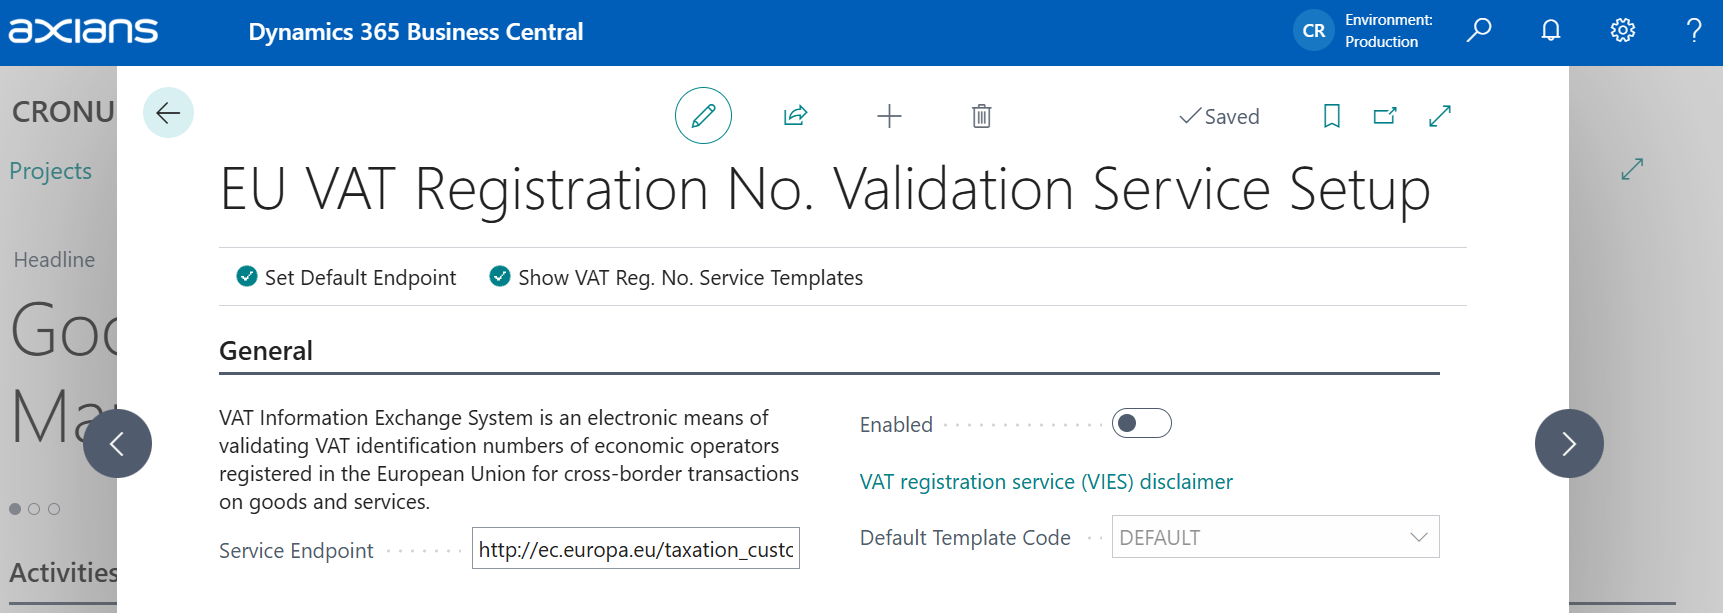This screenshot has height=613, width=1723.
Task: Click the pencil edit icon
Action: click(703, 116)
